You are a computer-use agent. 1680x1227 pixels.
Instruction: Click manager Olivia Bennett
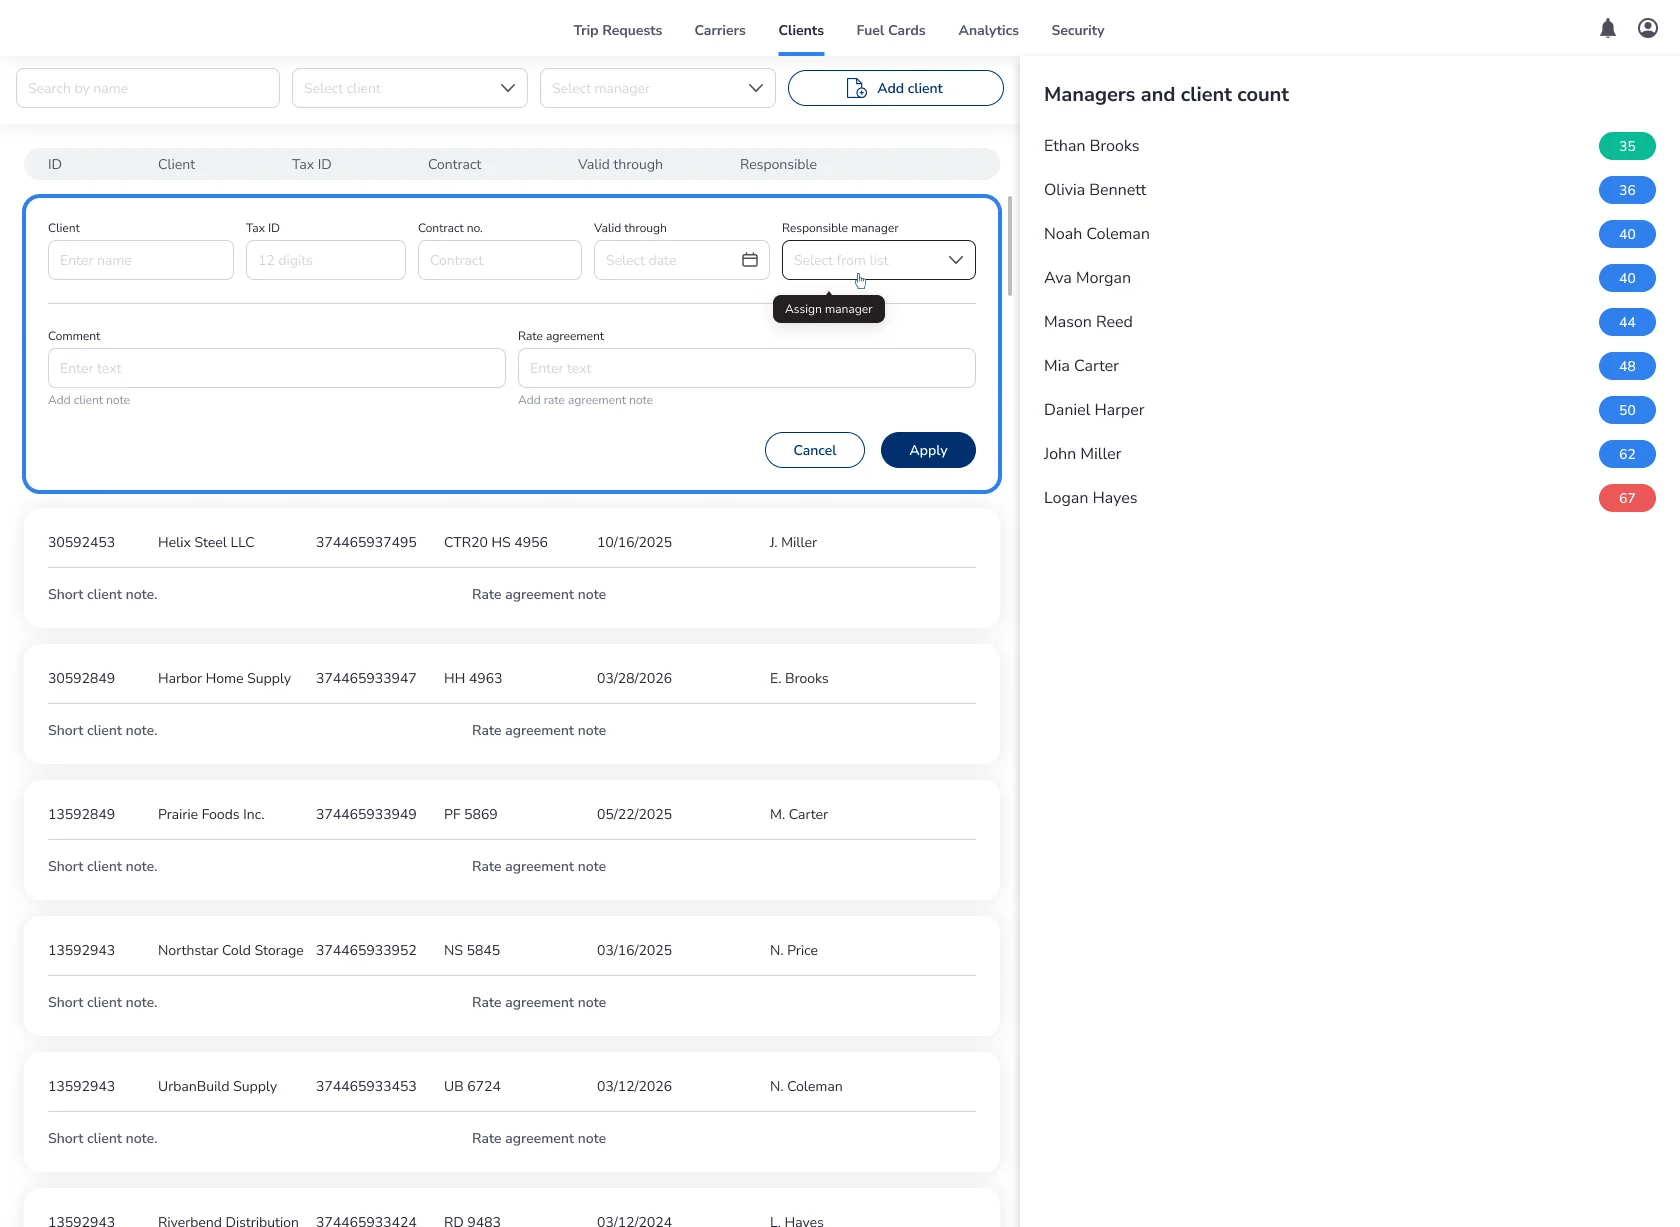pyautogui.click(x=1095, y=190)
